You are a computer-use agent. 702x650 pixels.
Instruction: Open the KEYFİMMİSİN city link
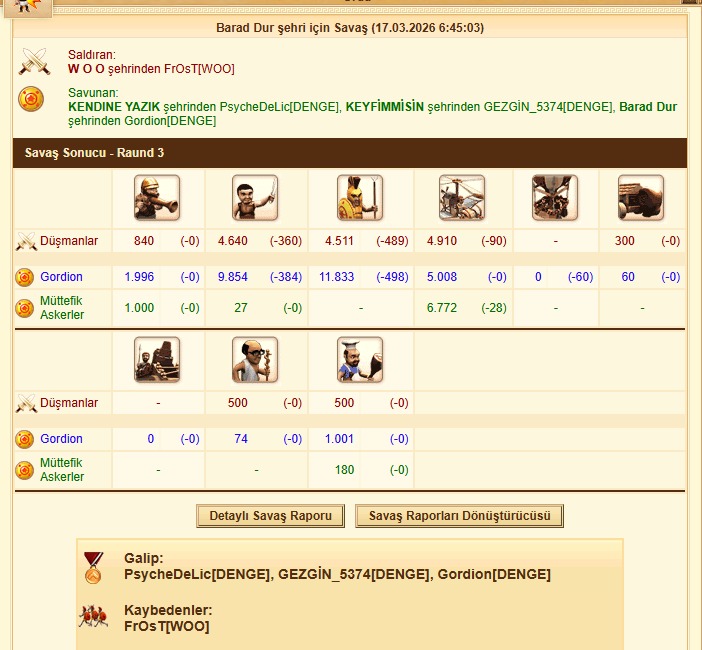[x=385, y=107]
